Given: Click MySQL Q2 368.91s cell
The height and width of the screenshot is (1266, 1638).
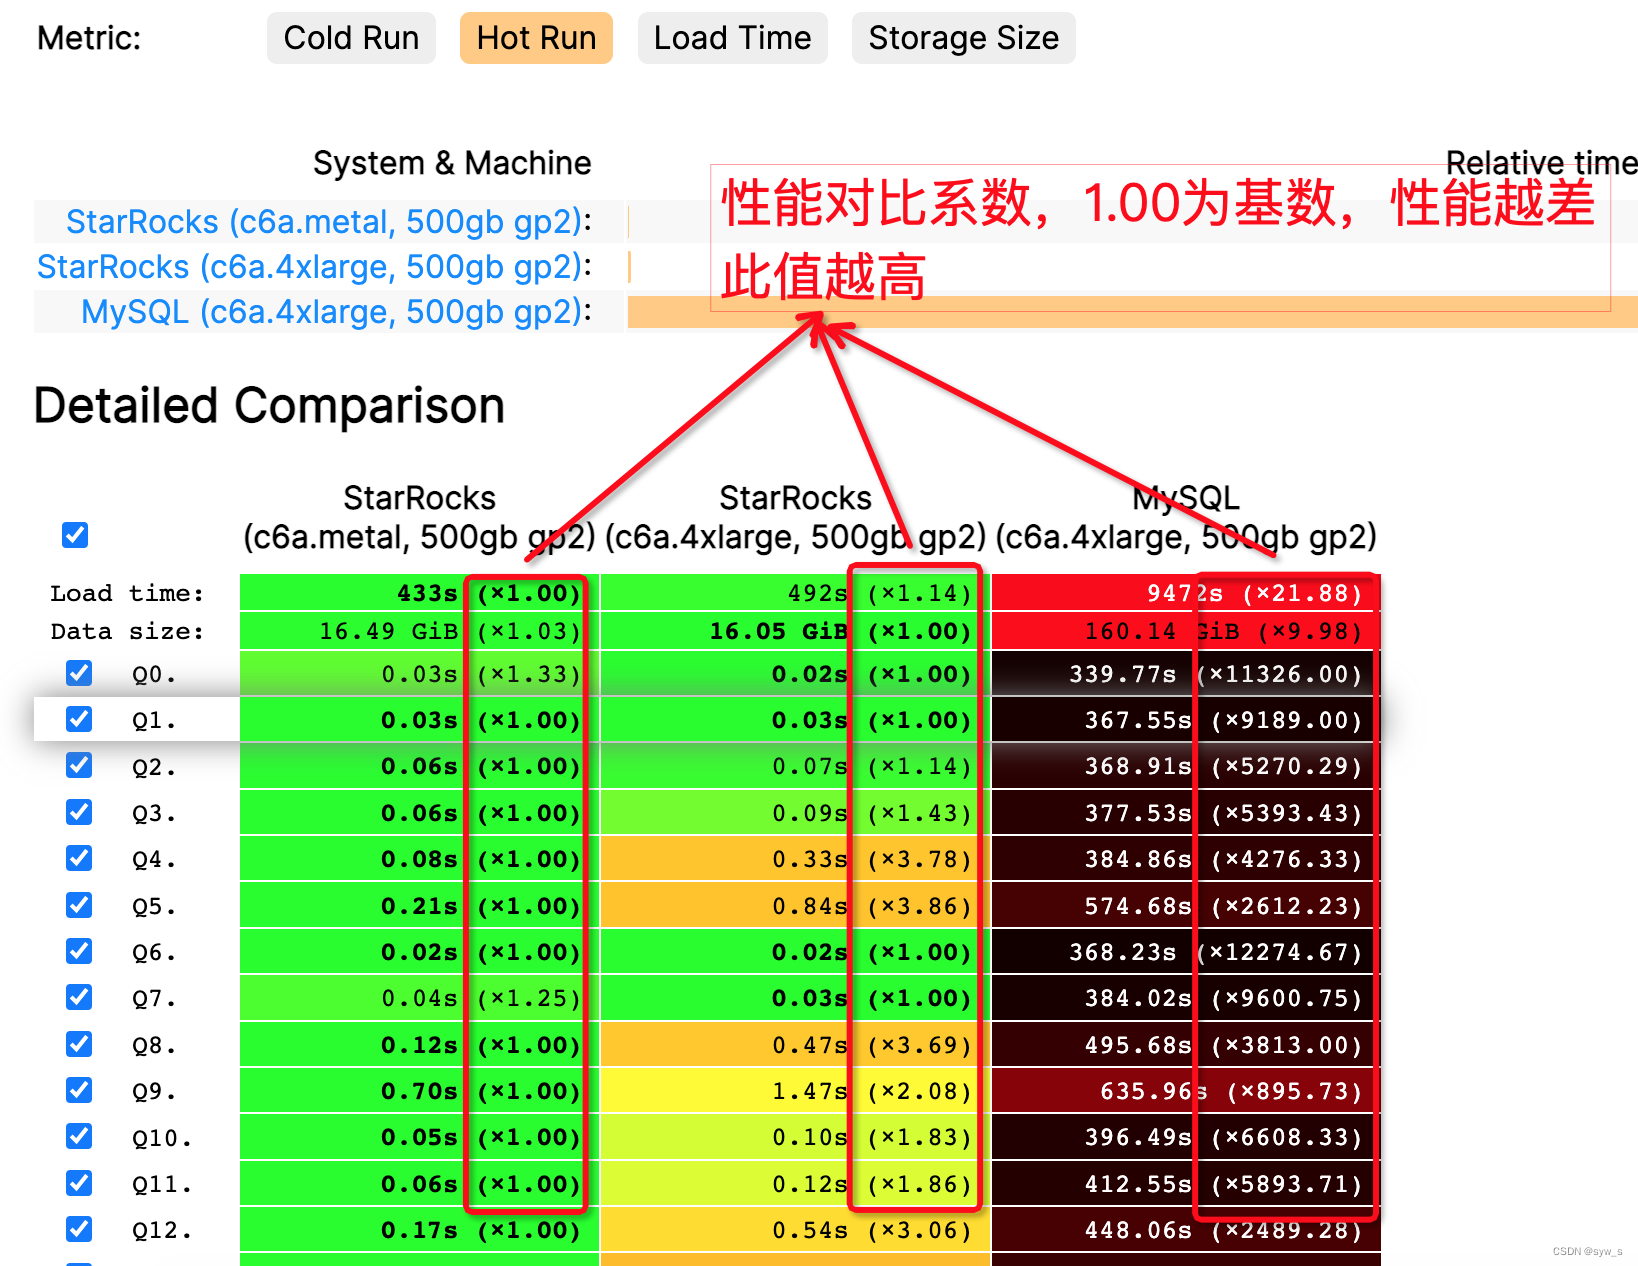Looking at the screenshot, I should [1186, 766].
